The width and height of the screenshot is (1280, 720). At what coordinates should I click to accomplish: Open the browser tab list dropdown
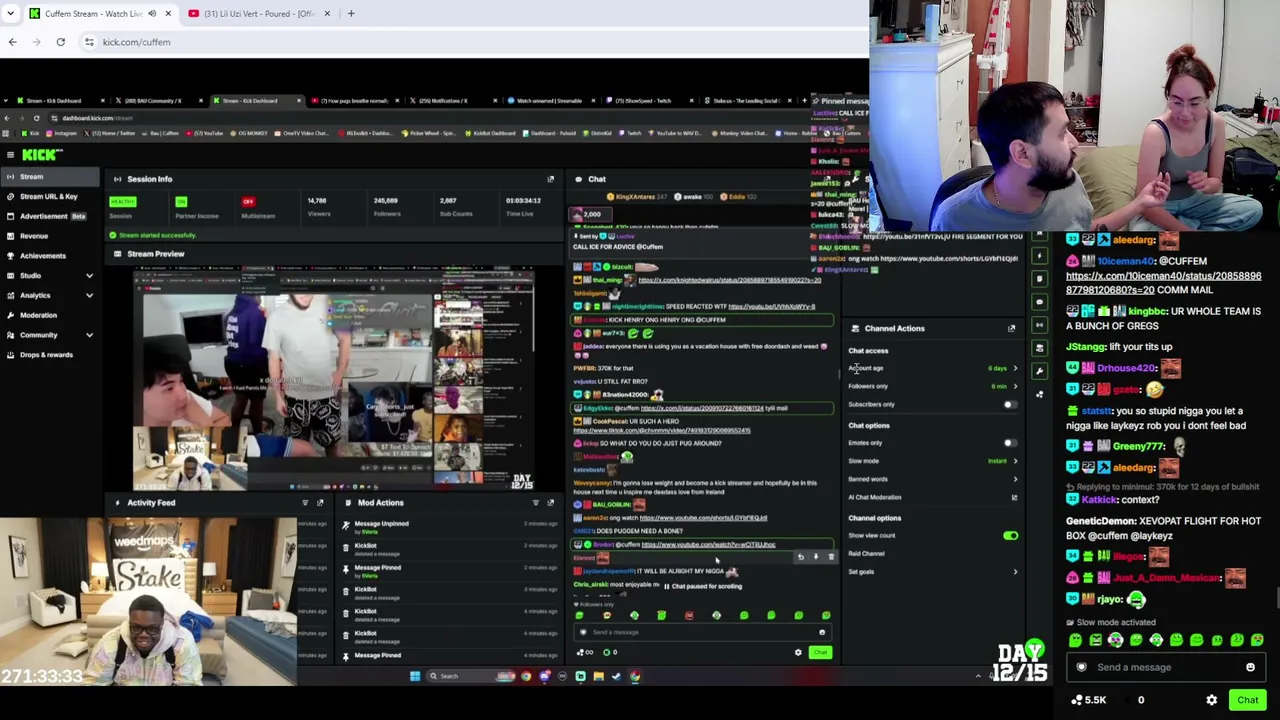(10, 14)
